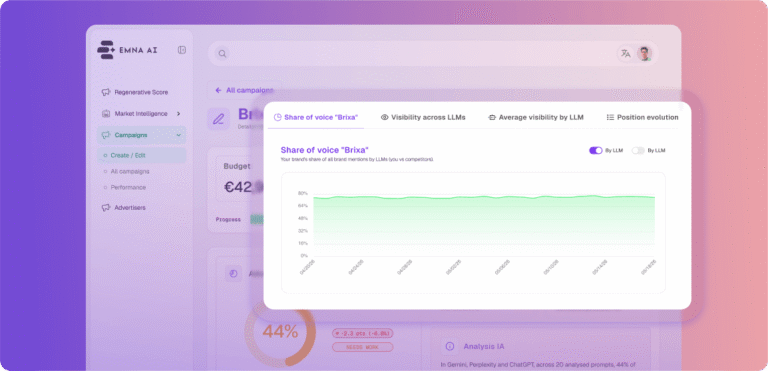The width and height of the screenshot is (768, 371).
Task: Turn on the disabled grey By LLM toggle
Action: point(638,150)
